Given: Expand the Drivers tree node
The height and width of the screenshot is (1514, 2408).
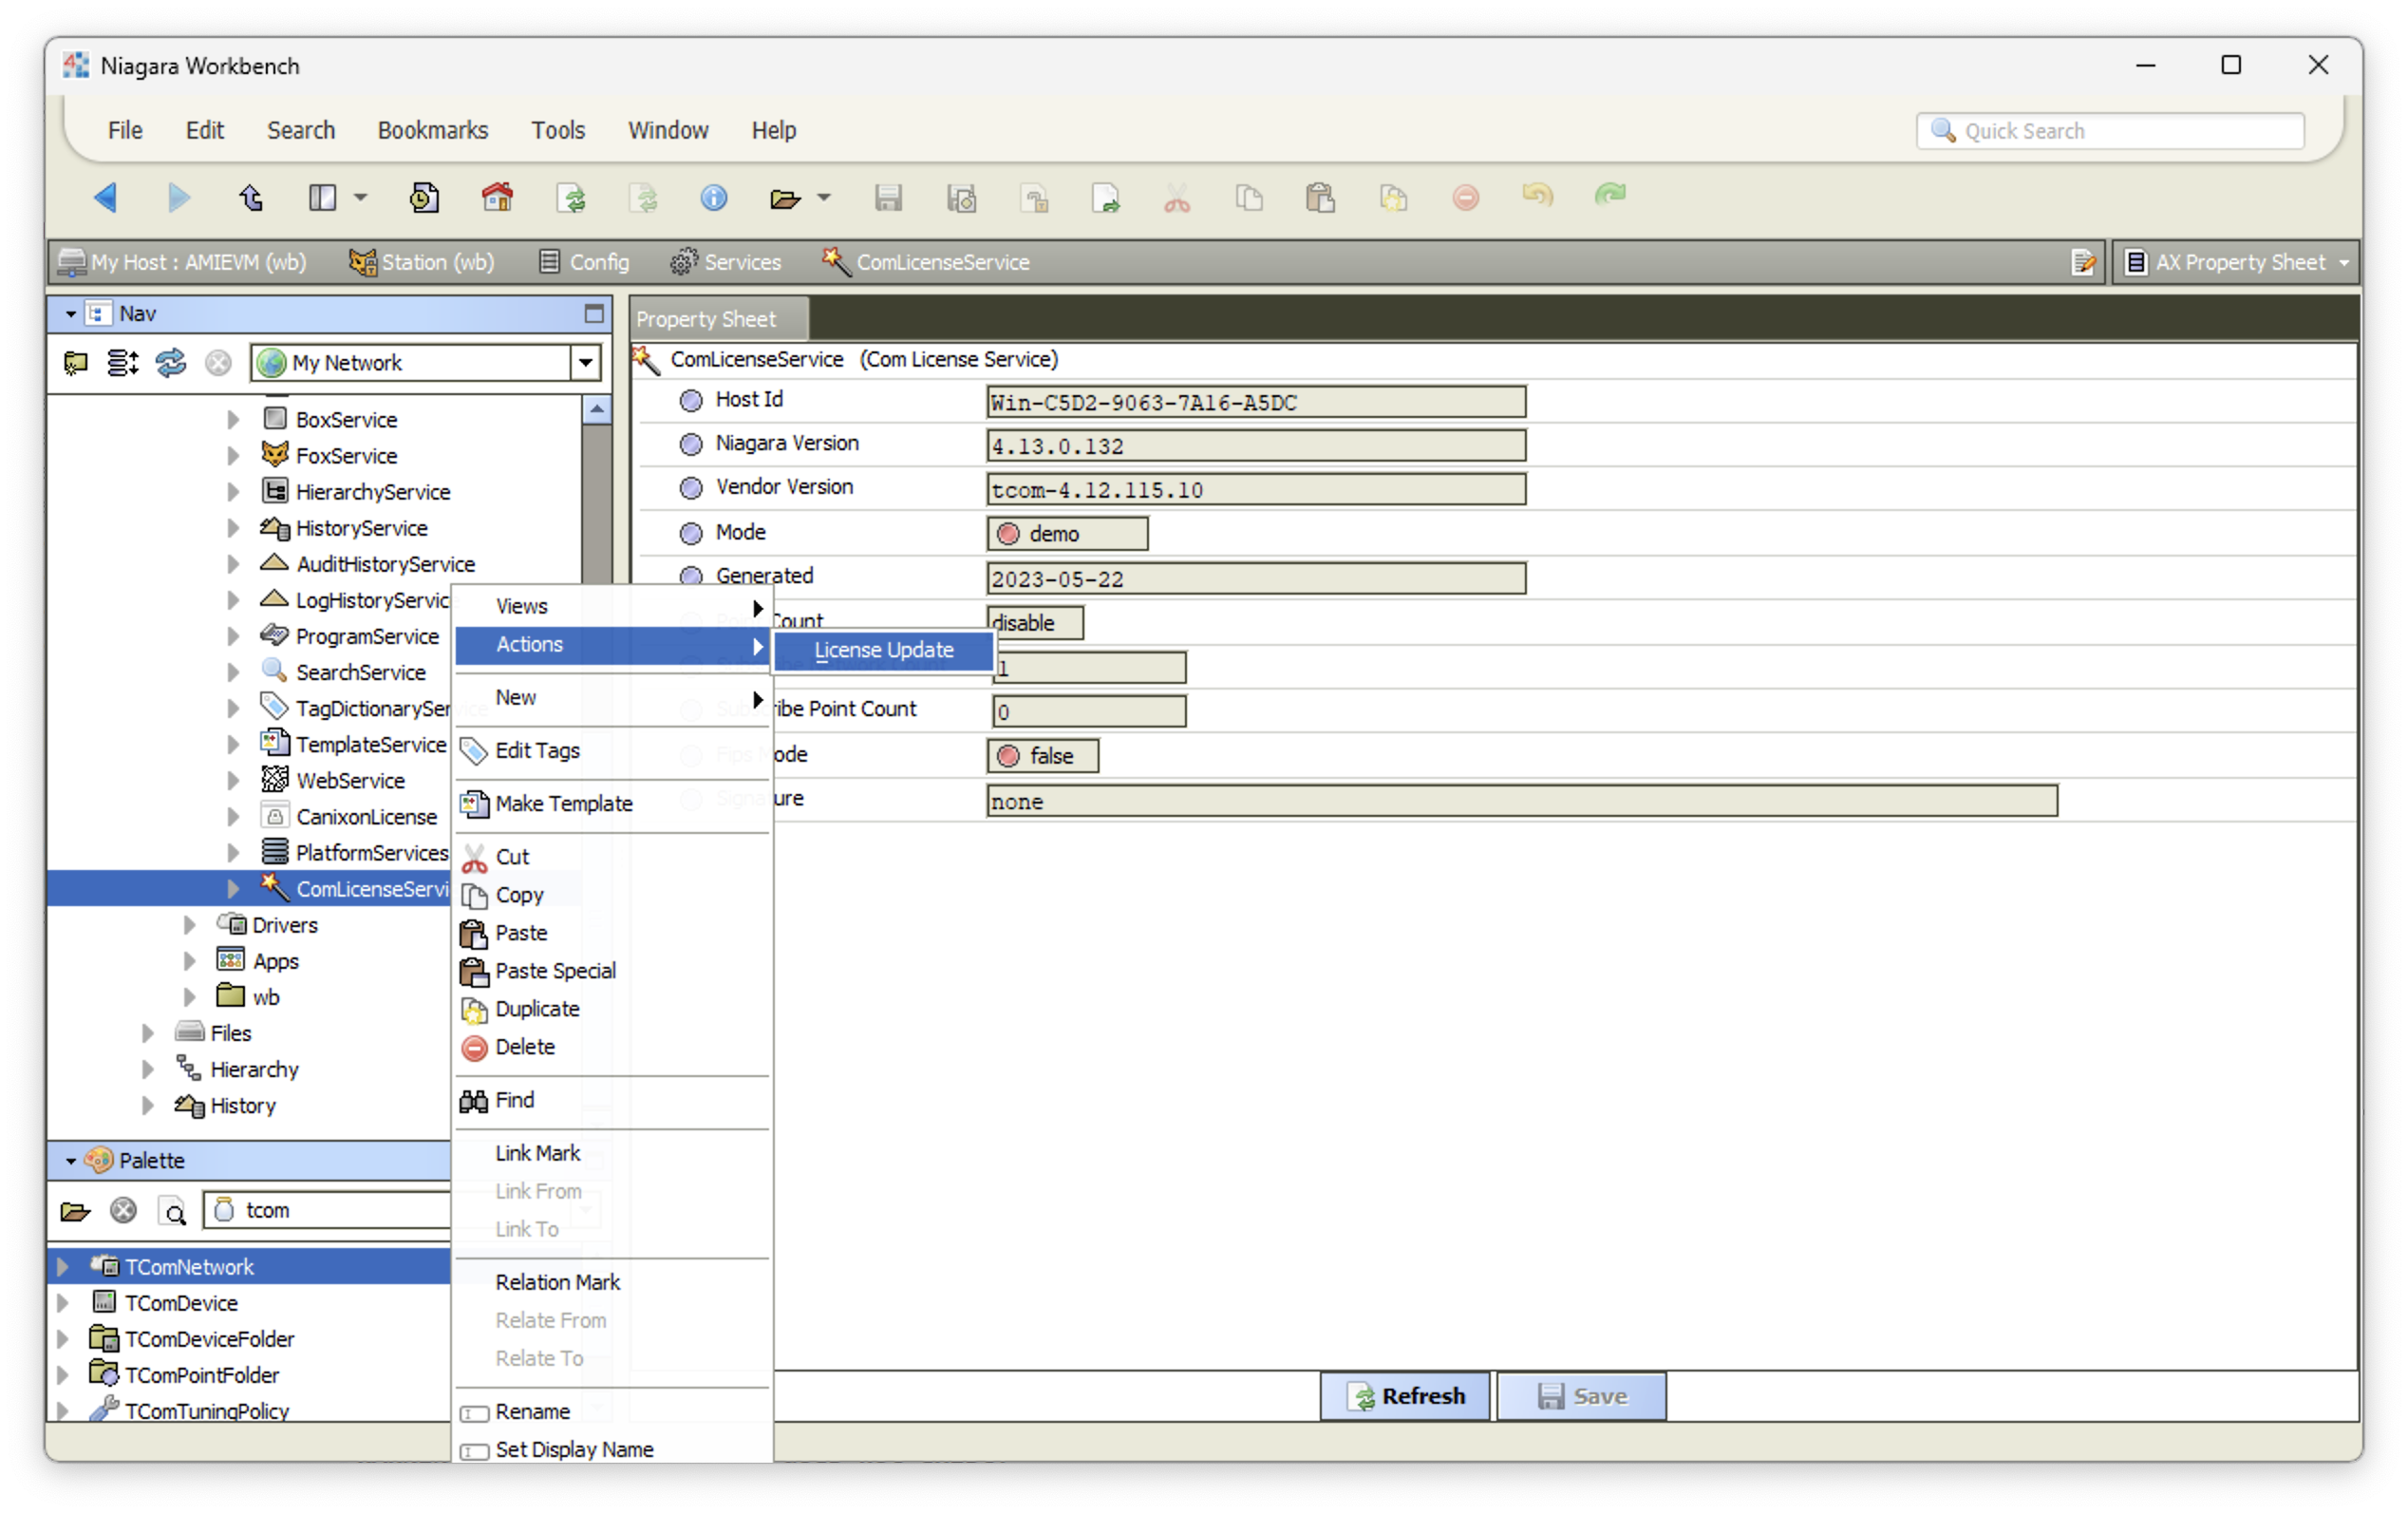Looking at the screenshot, I should (190, 925).
